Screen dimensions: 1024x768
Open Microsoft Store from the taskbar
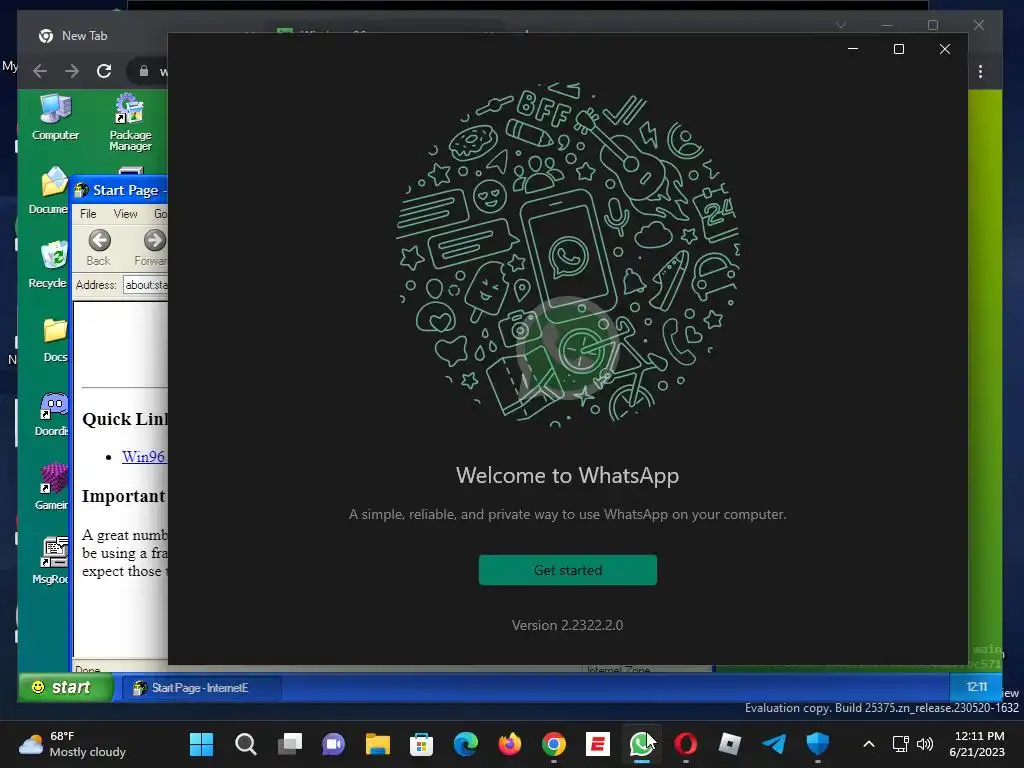421,744
